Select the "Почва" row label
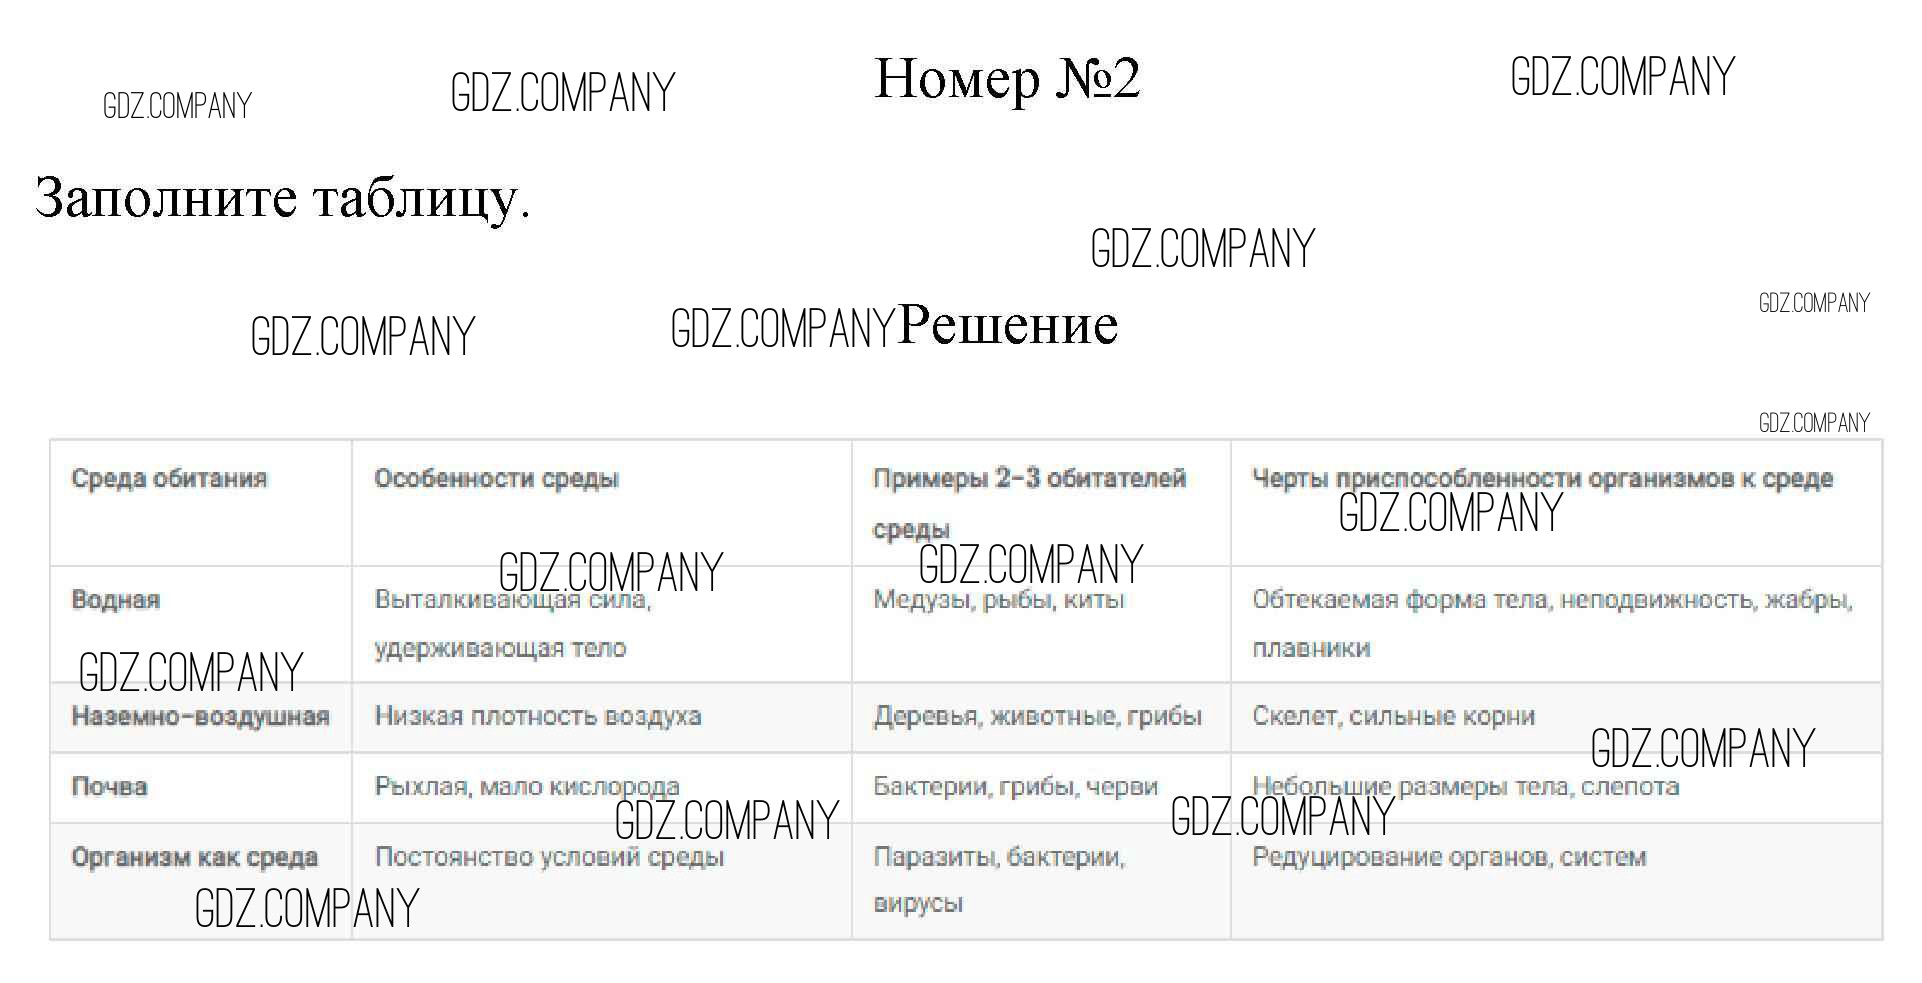1922x983 pixels. click(109, 786)
